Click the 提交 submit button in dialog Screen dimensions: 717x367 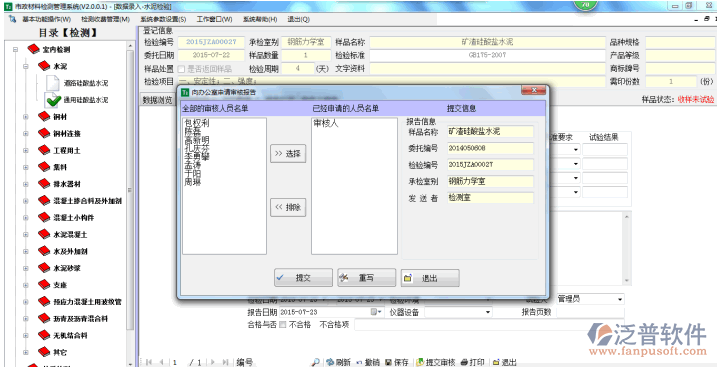[304, 278]
